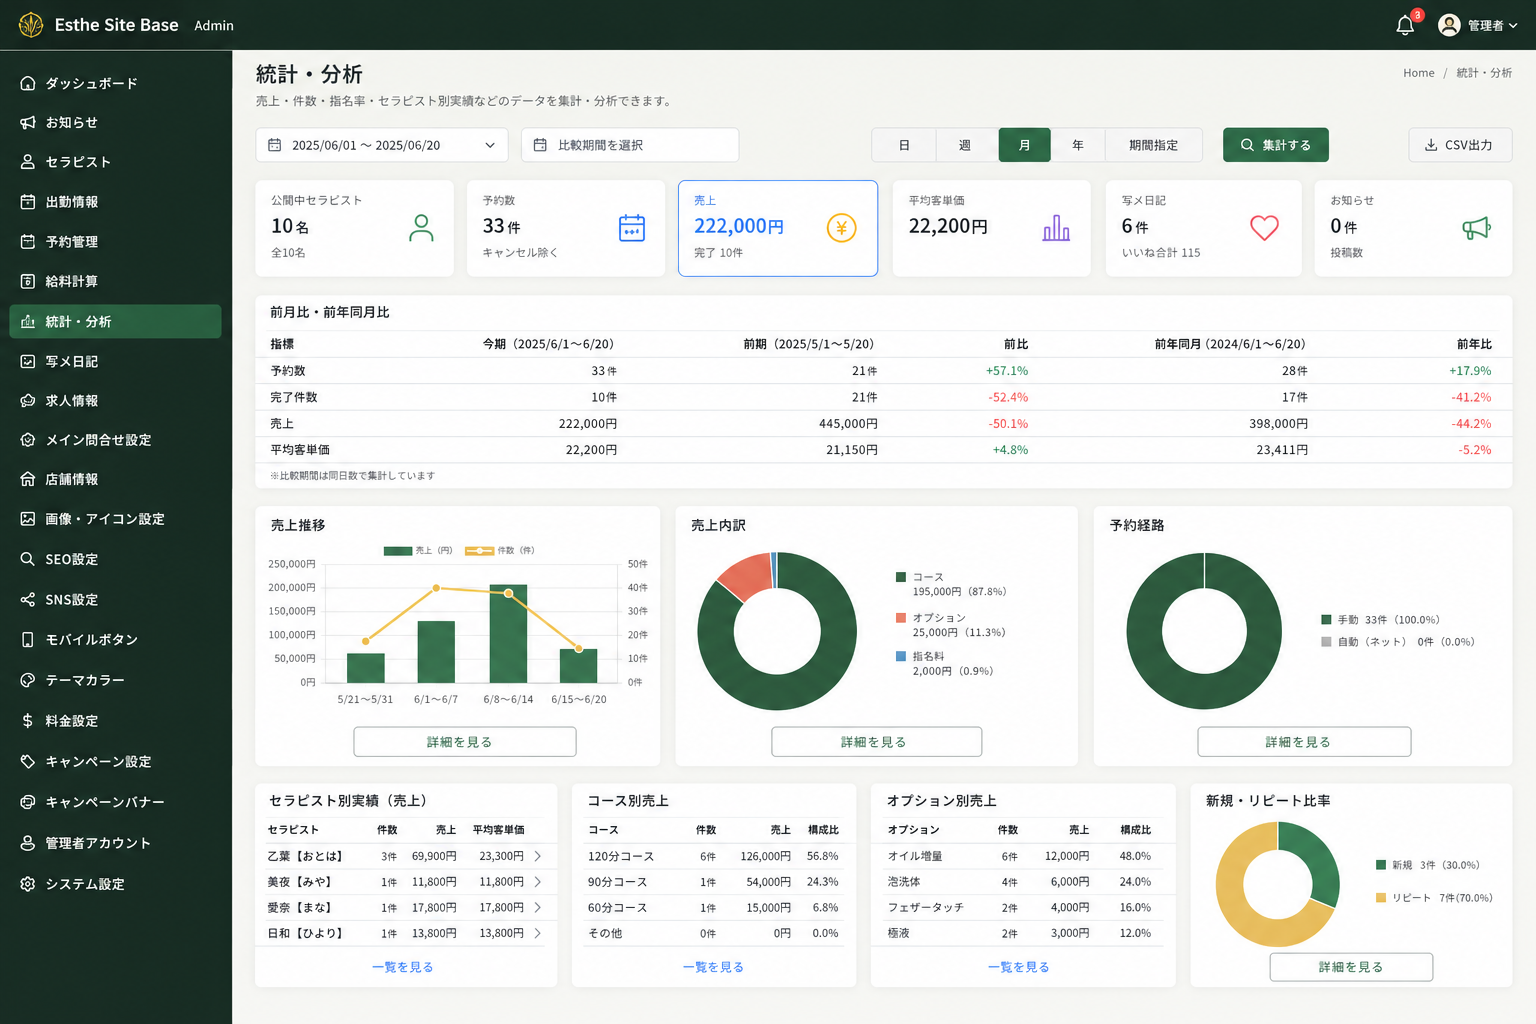Expand the 美夜【みや】 row chevron
The image size is (1536, 1024).
click(x=538, y=882)
